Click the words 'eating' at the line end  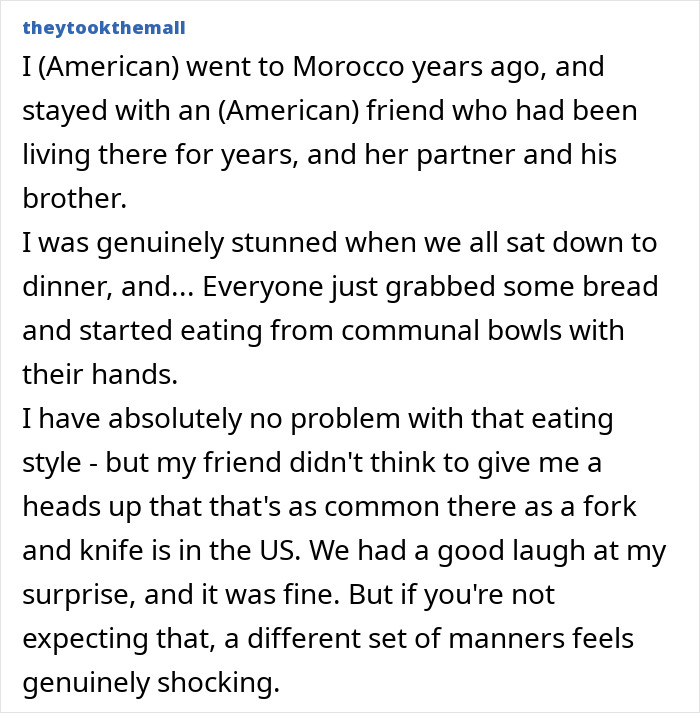(564, 418)
